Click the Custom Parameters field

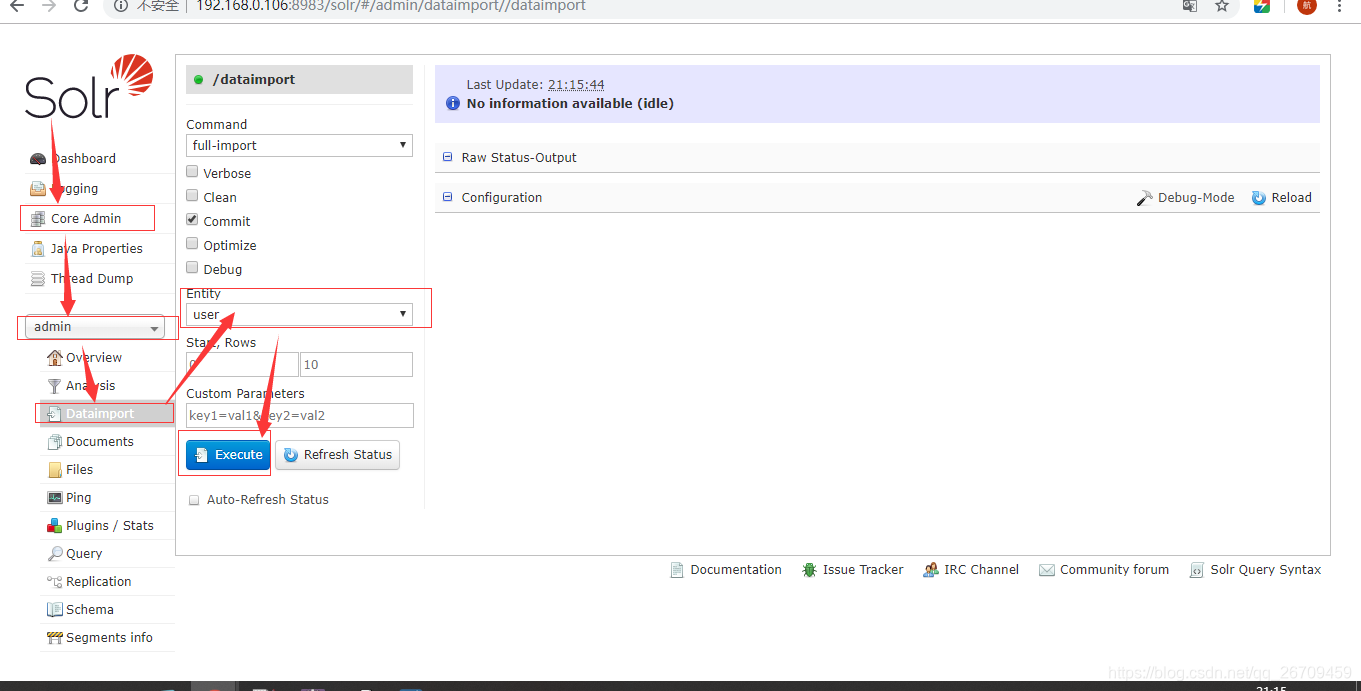click(299, 415)
